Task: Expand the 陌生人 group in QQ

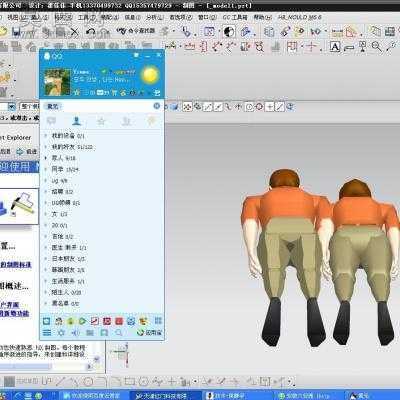Action: click(66, 292)
